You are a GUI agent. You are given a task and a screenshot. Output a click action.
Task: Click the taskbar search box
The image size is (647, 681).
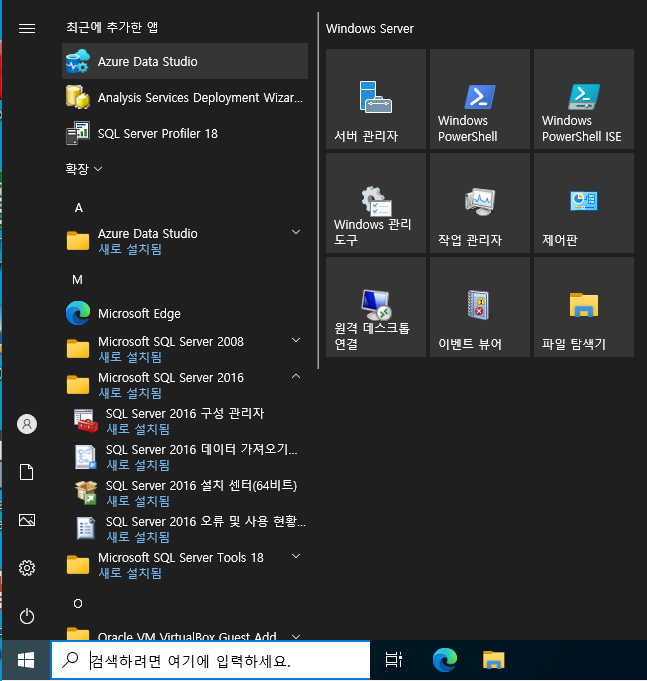coord(211,661)
